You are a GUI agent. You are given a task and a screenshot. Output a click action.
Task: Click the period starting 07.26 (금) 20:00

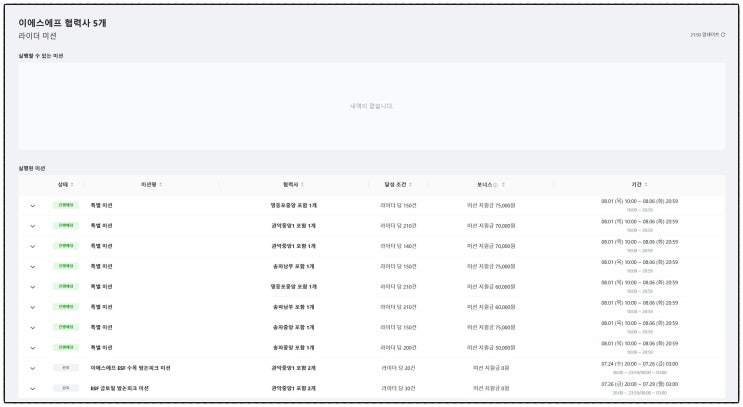point(639,384)
